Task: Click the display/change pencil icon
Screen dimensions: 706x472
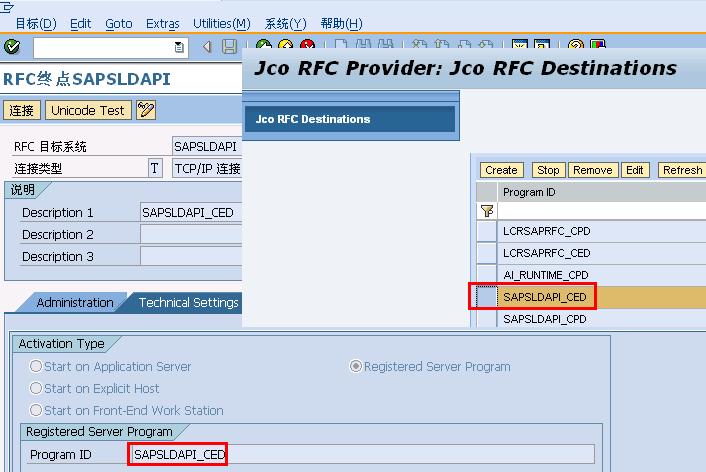Action: point(146,110)
